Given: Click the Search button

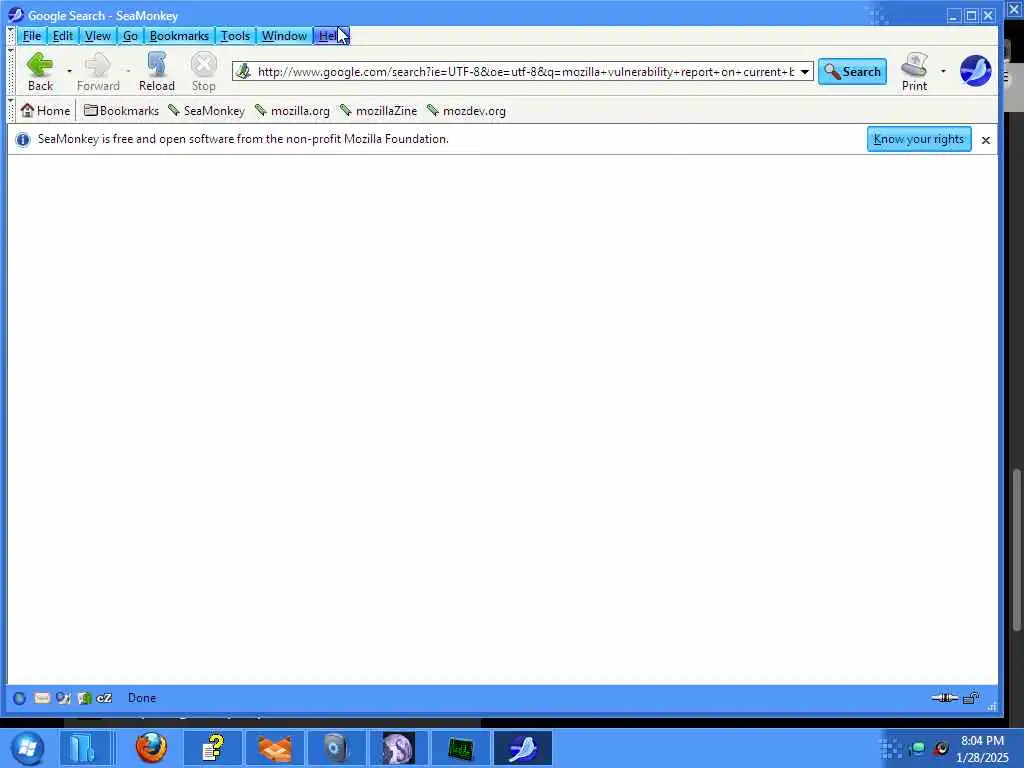Looking at the screenshot, I should [x=852, y=71].
